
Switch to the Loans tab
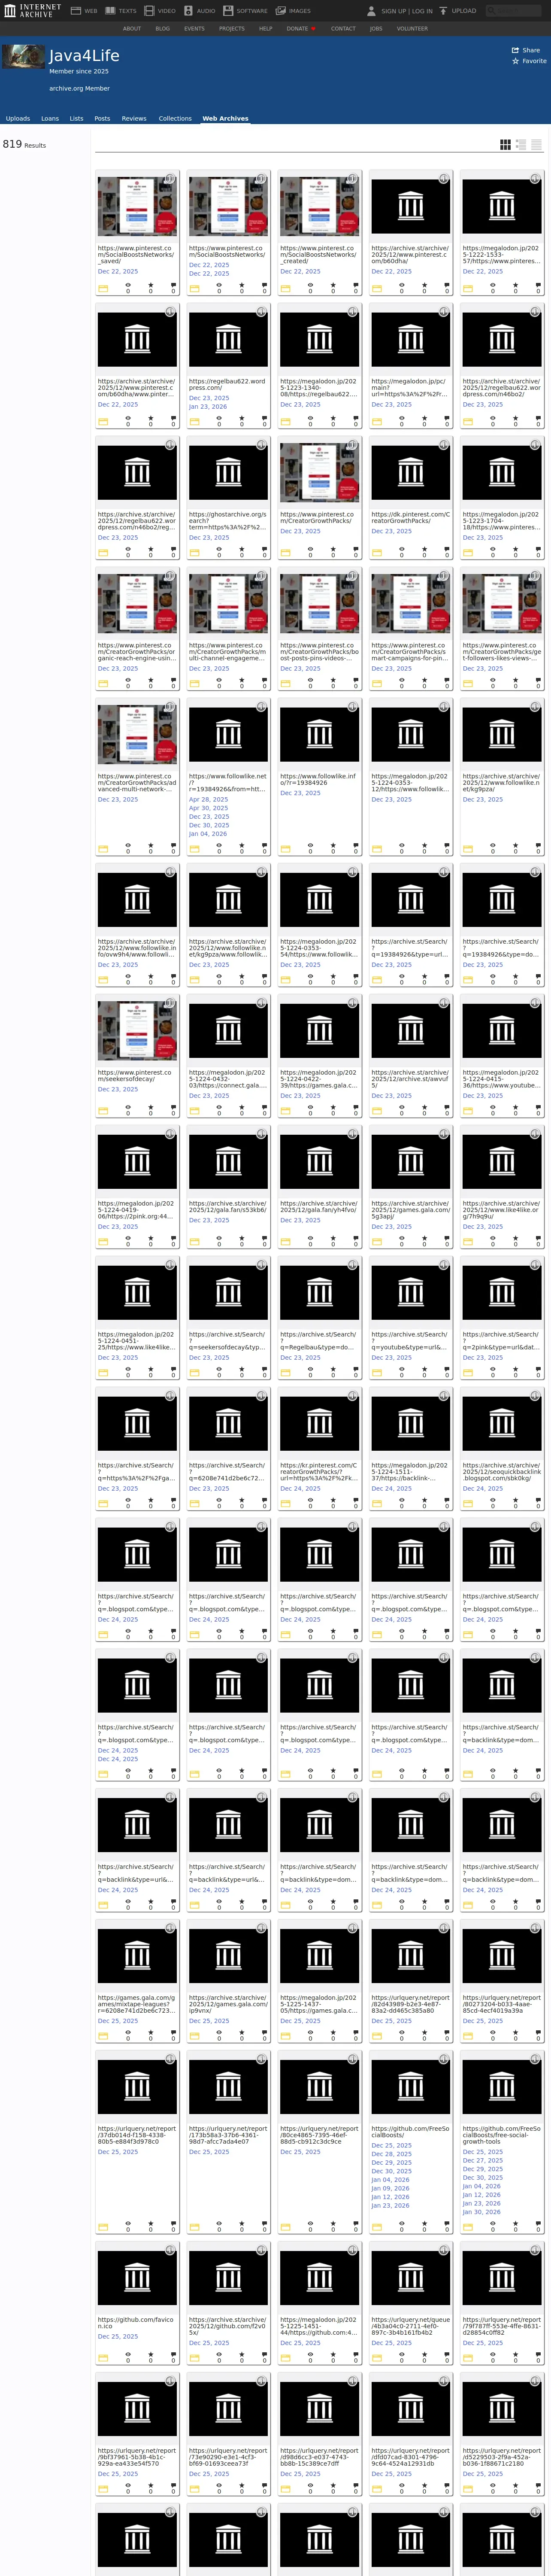click(x=50, y=118)
